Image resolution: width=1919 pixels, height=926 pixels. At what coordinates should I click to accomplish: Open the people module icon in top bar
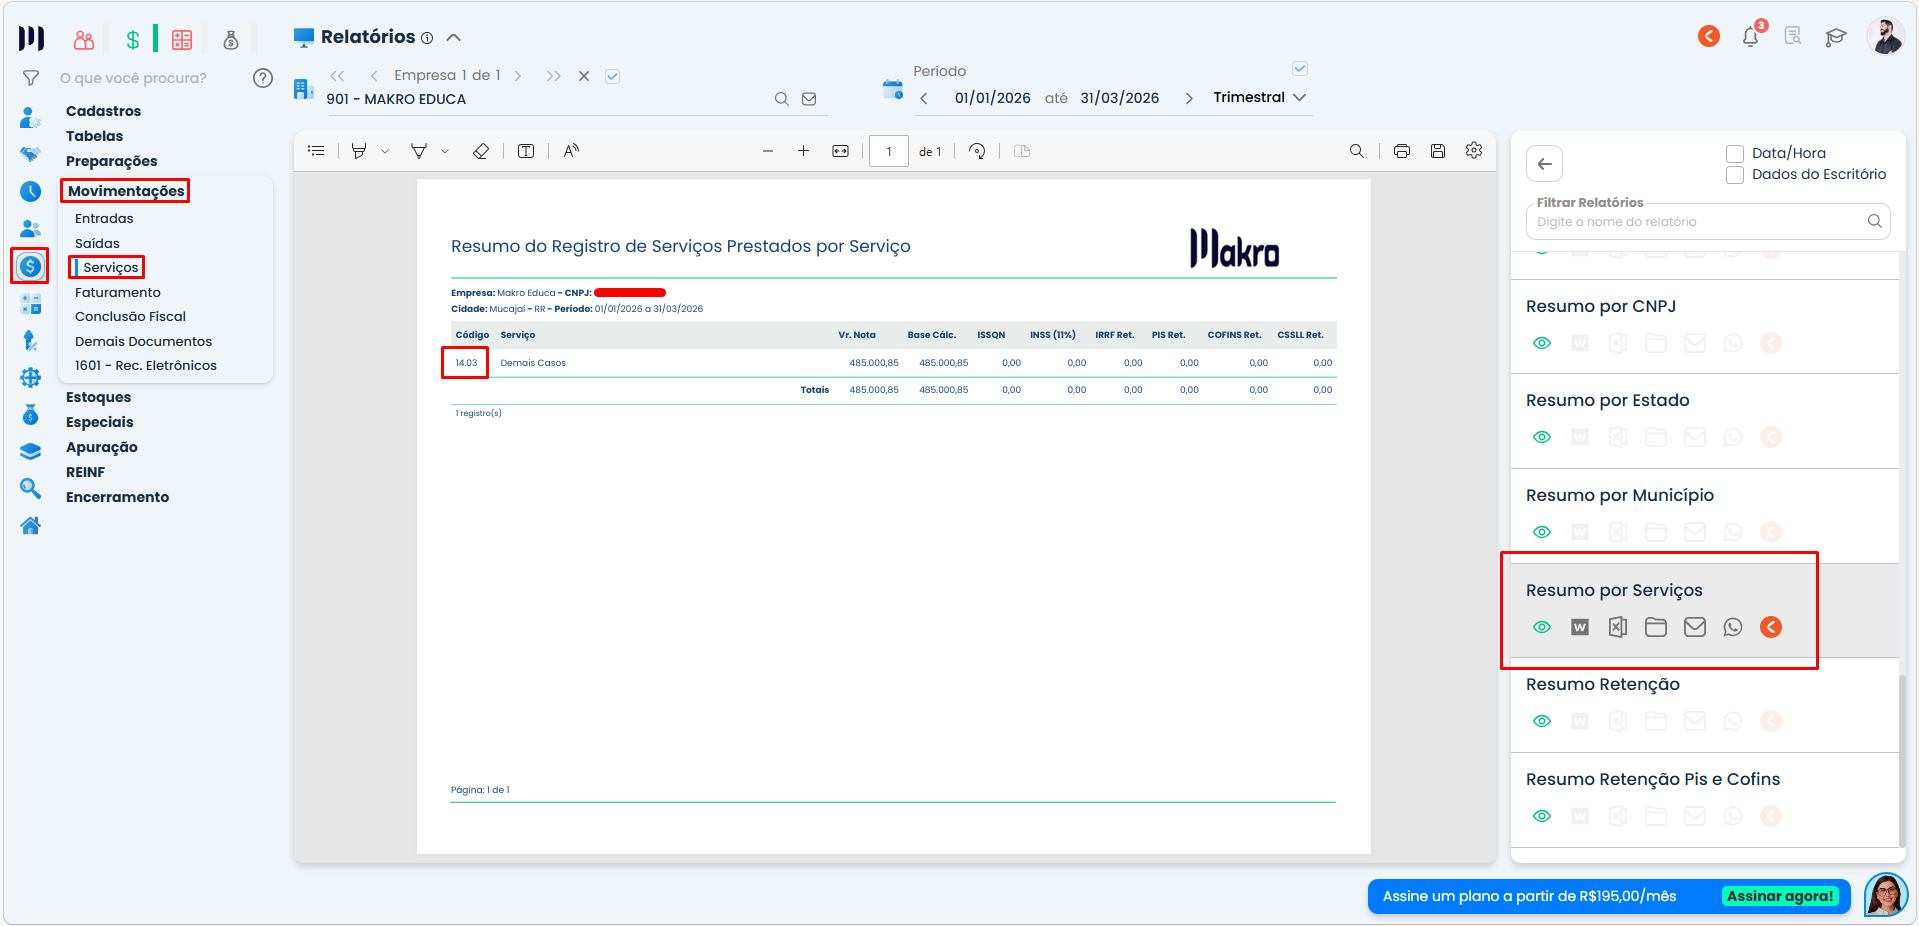pyautogui.click(x=84, y=39)
